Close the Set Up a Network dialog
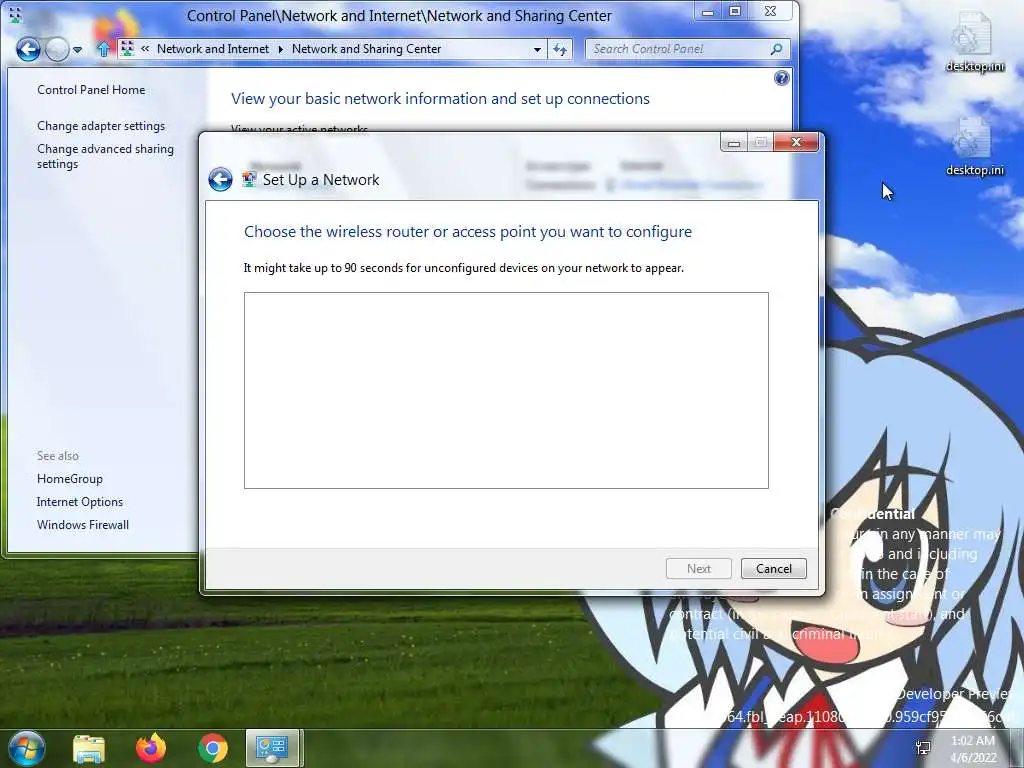This screenshot has width=1024, height=768. coord(796,142)
